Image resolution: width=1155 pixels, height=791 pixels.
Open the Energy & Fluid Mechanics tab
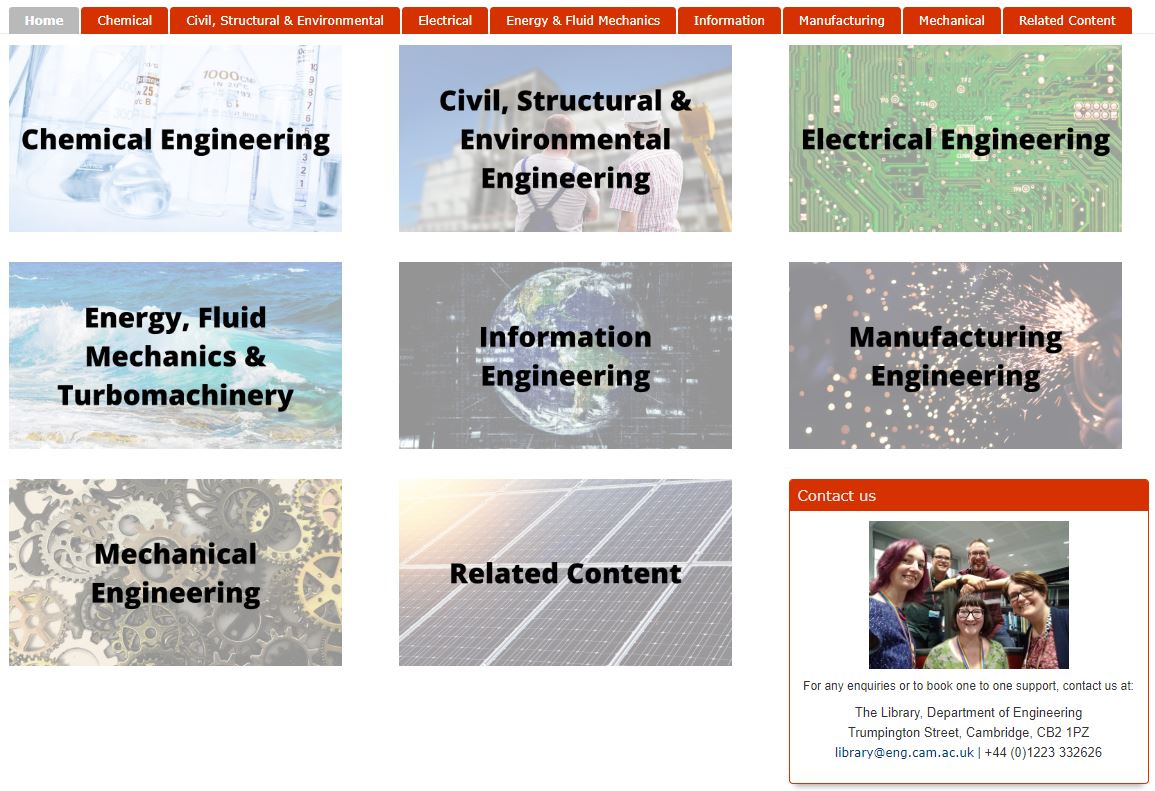coord(582,19)
